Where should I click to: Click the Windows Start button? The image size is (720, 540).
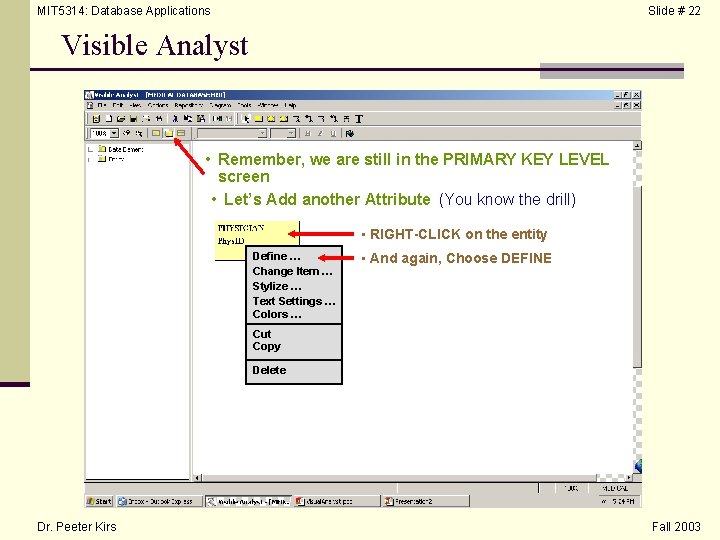click(x=99, y=501)
